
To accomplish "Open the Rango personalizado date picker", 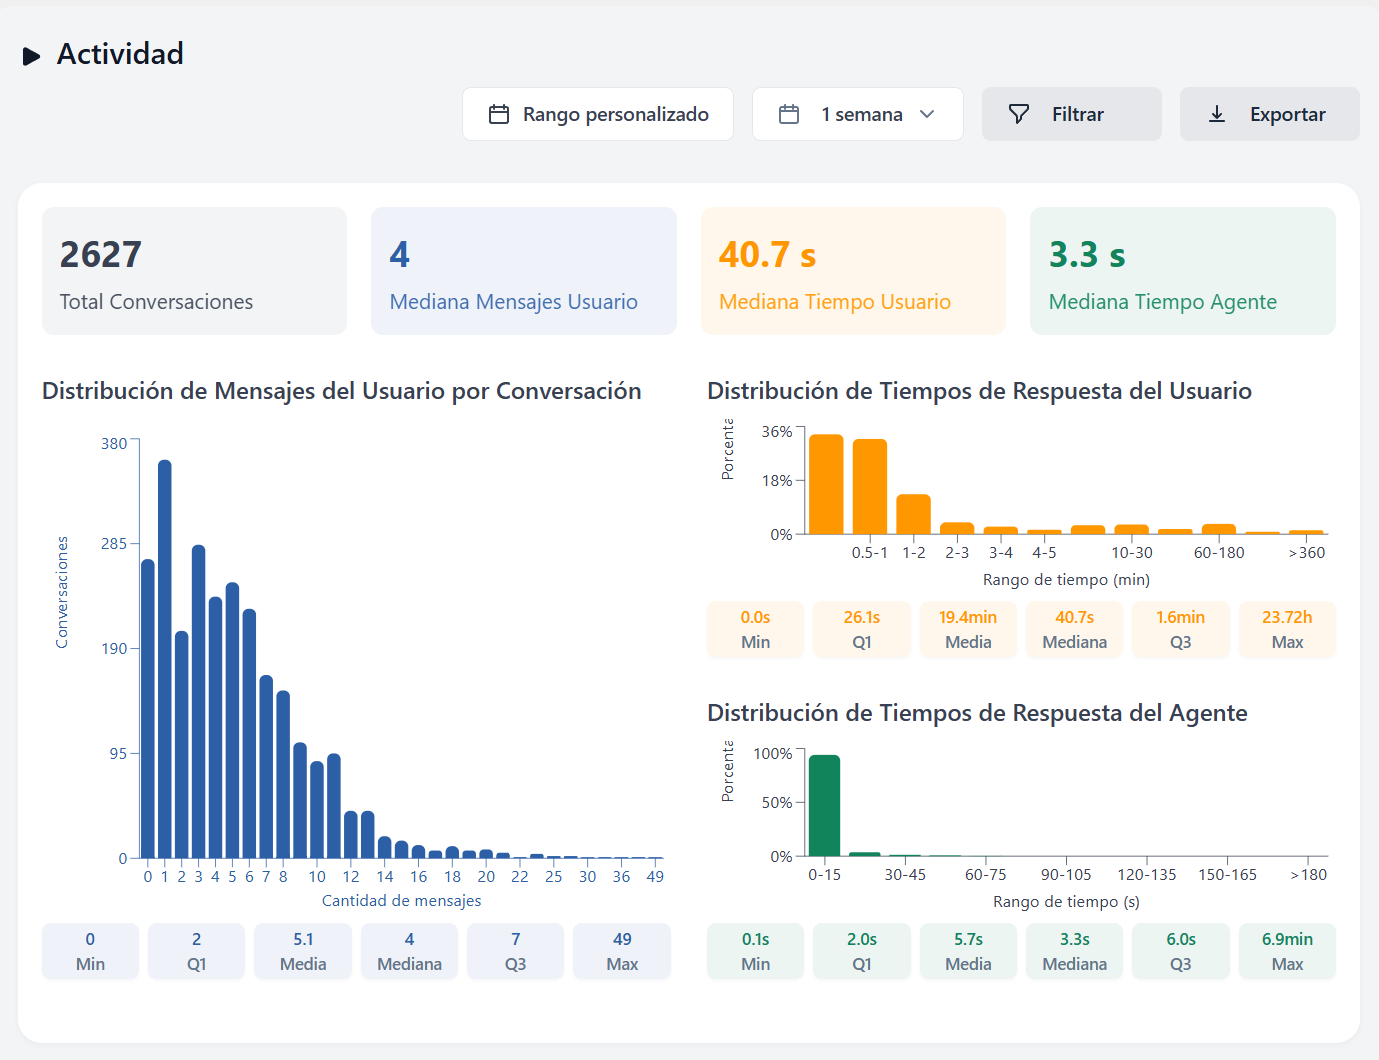I will click(598, 114).
